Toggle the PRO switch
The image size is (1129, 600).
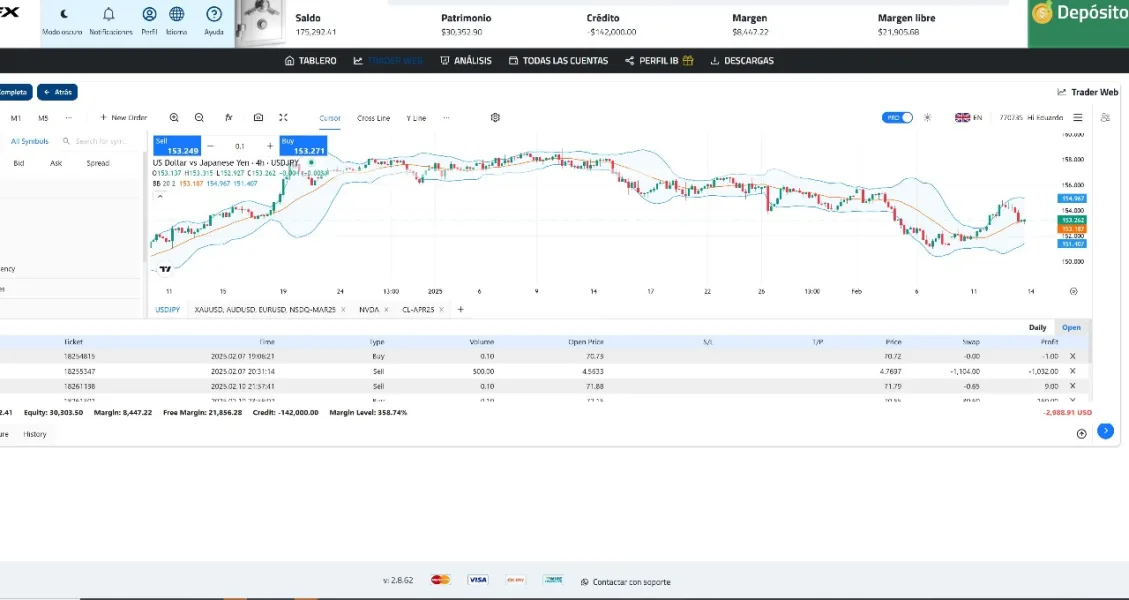coord(897,118)
